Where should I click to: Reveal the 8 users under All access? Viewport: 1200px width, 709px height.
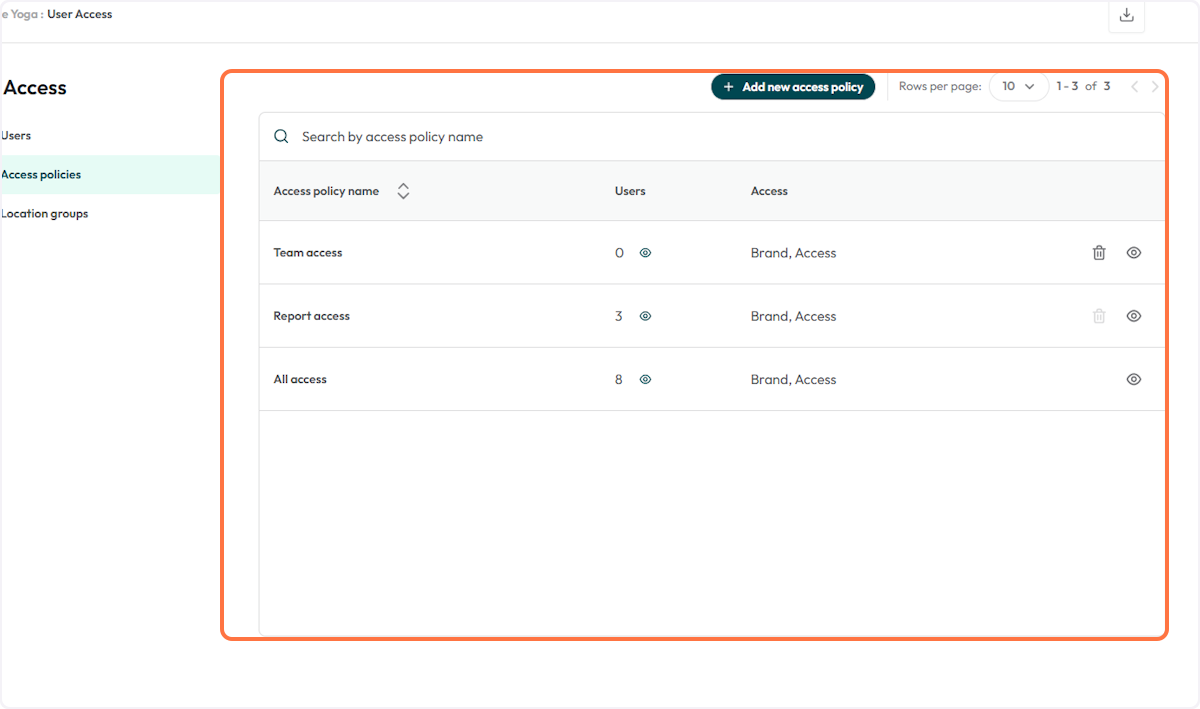click(x=645, y=379)
